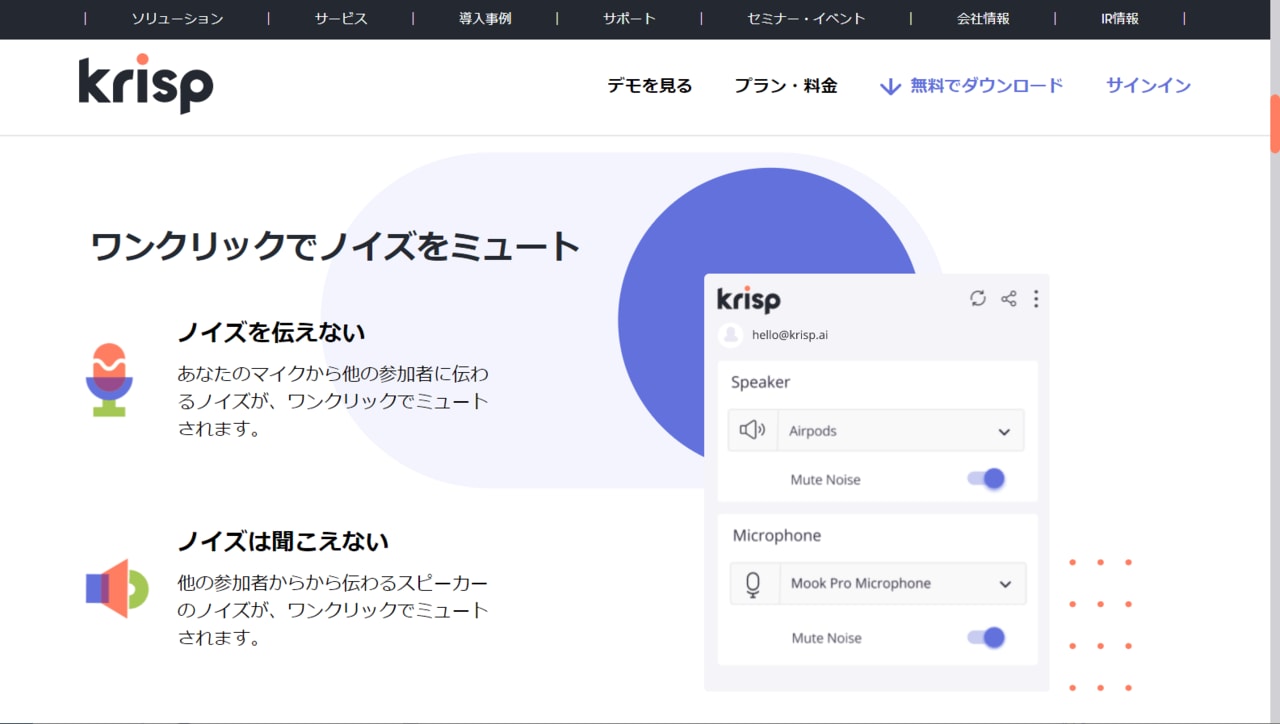The width and height of the screenshot is (1280, 724).
Task: Click the speaker icon beside Airpods
Action: pyautogui.click(x=752, y=430)
